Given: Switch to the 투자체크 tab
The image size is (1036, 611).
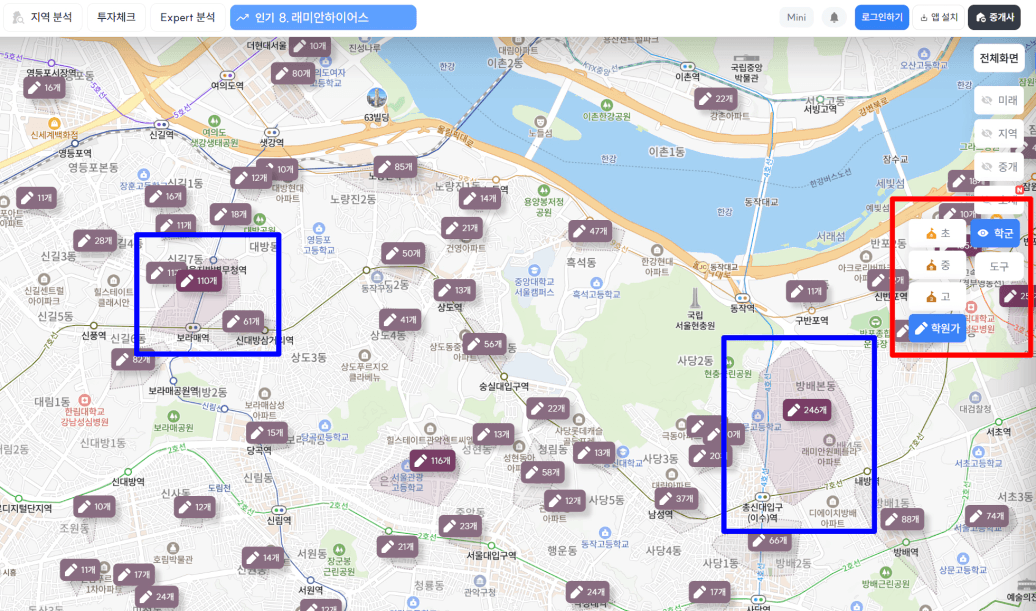Looking at the screenshot, I should (x=116, y=18).
